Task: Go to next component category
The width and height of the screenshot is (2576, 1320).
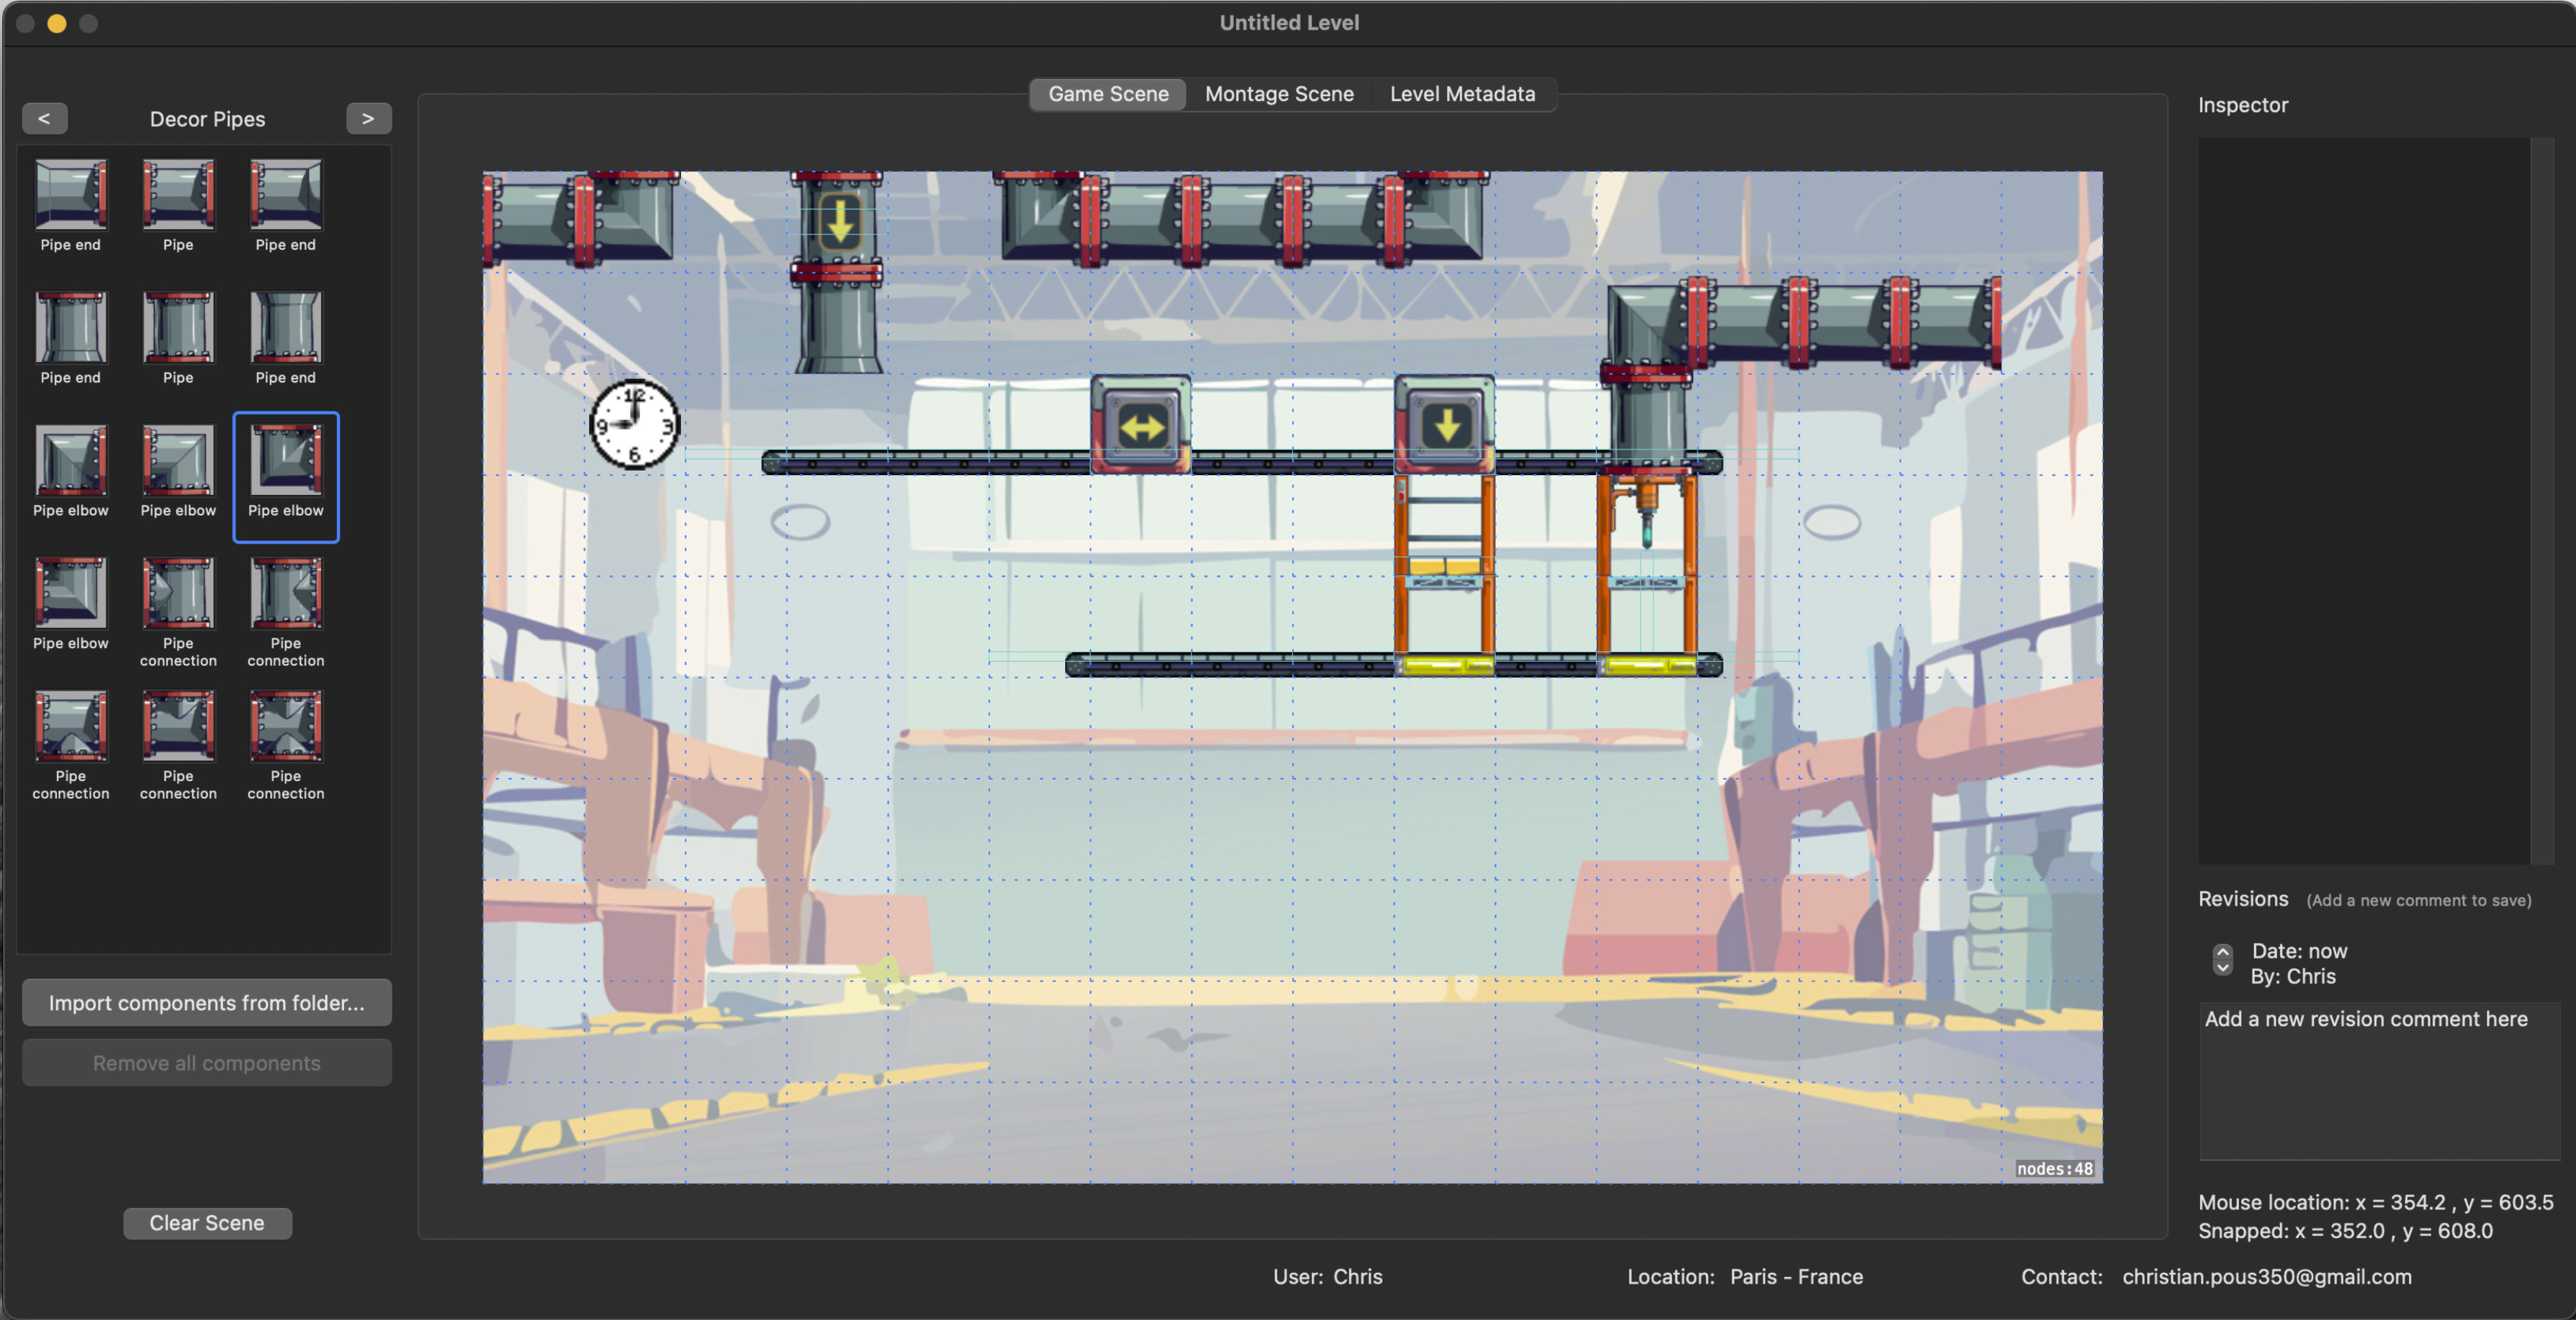Action: [368, 118]
